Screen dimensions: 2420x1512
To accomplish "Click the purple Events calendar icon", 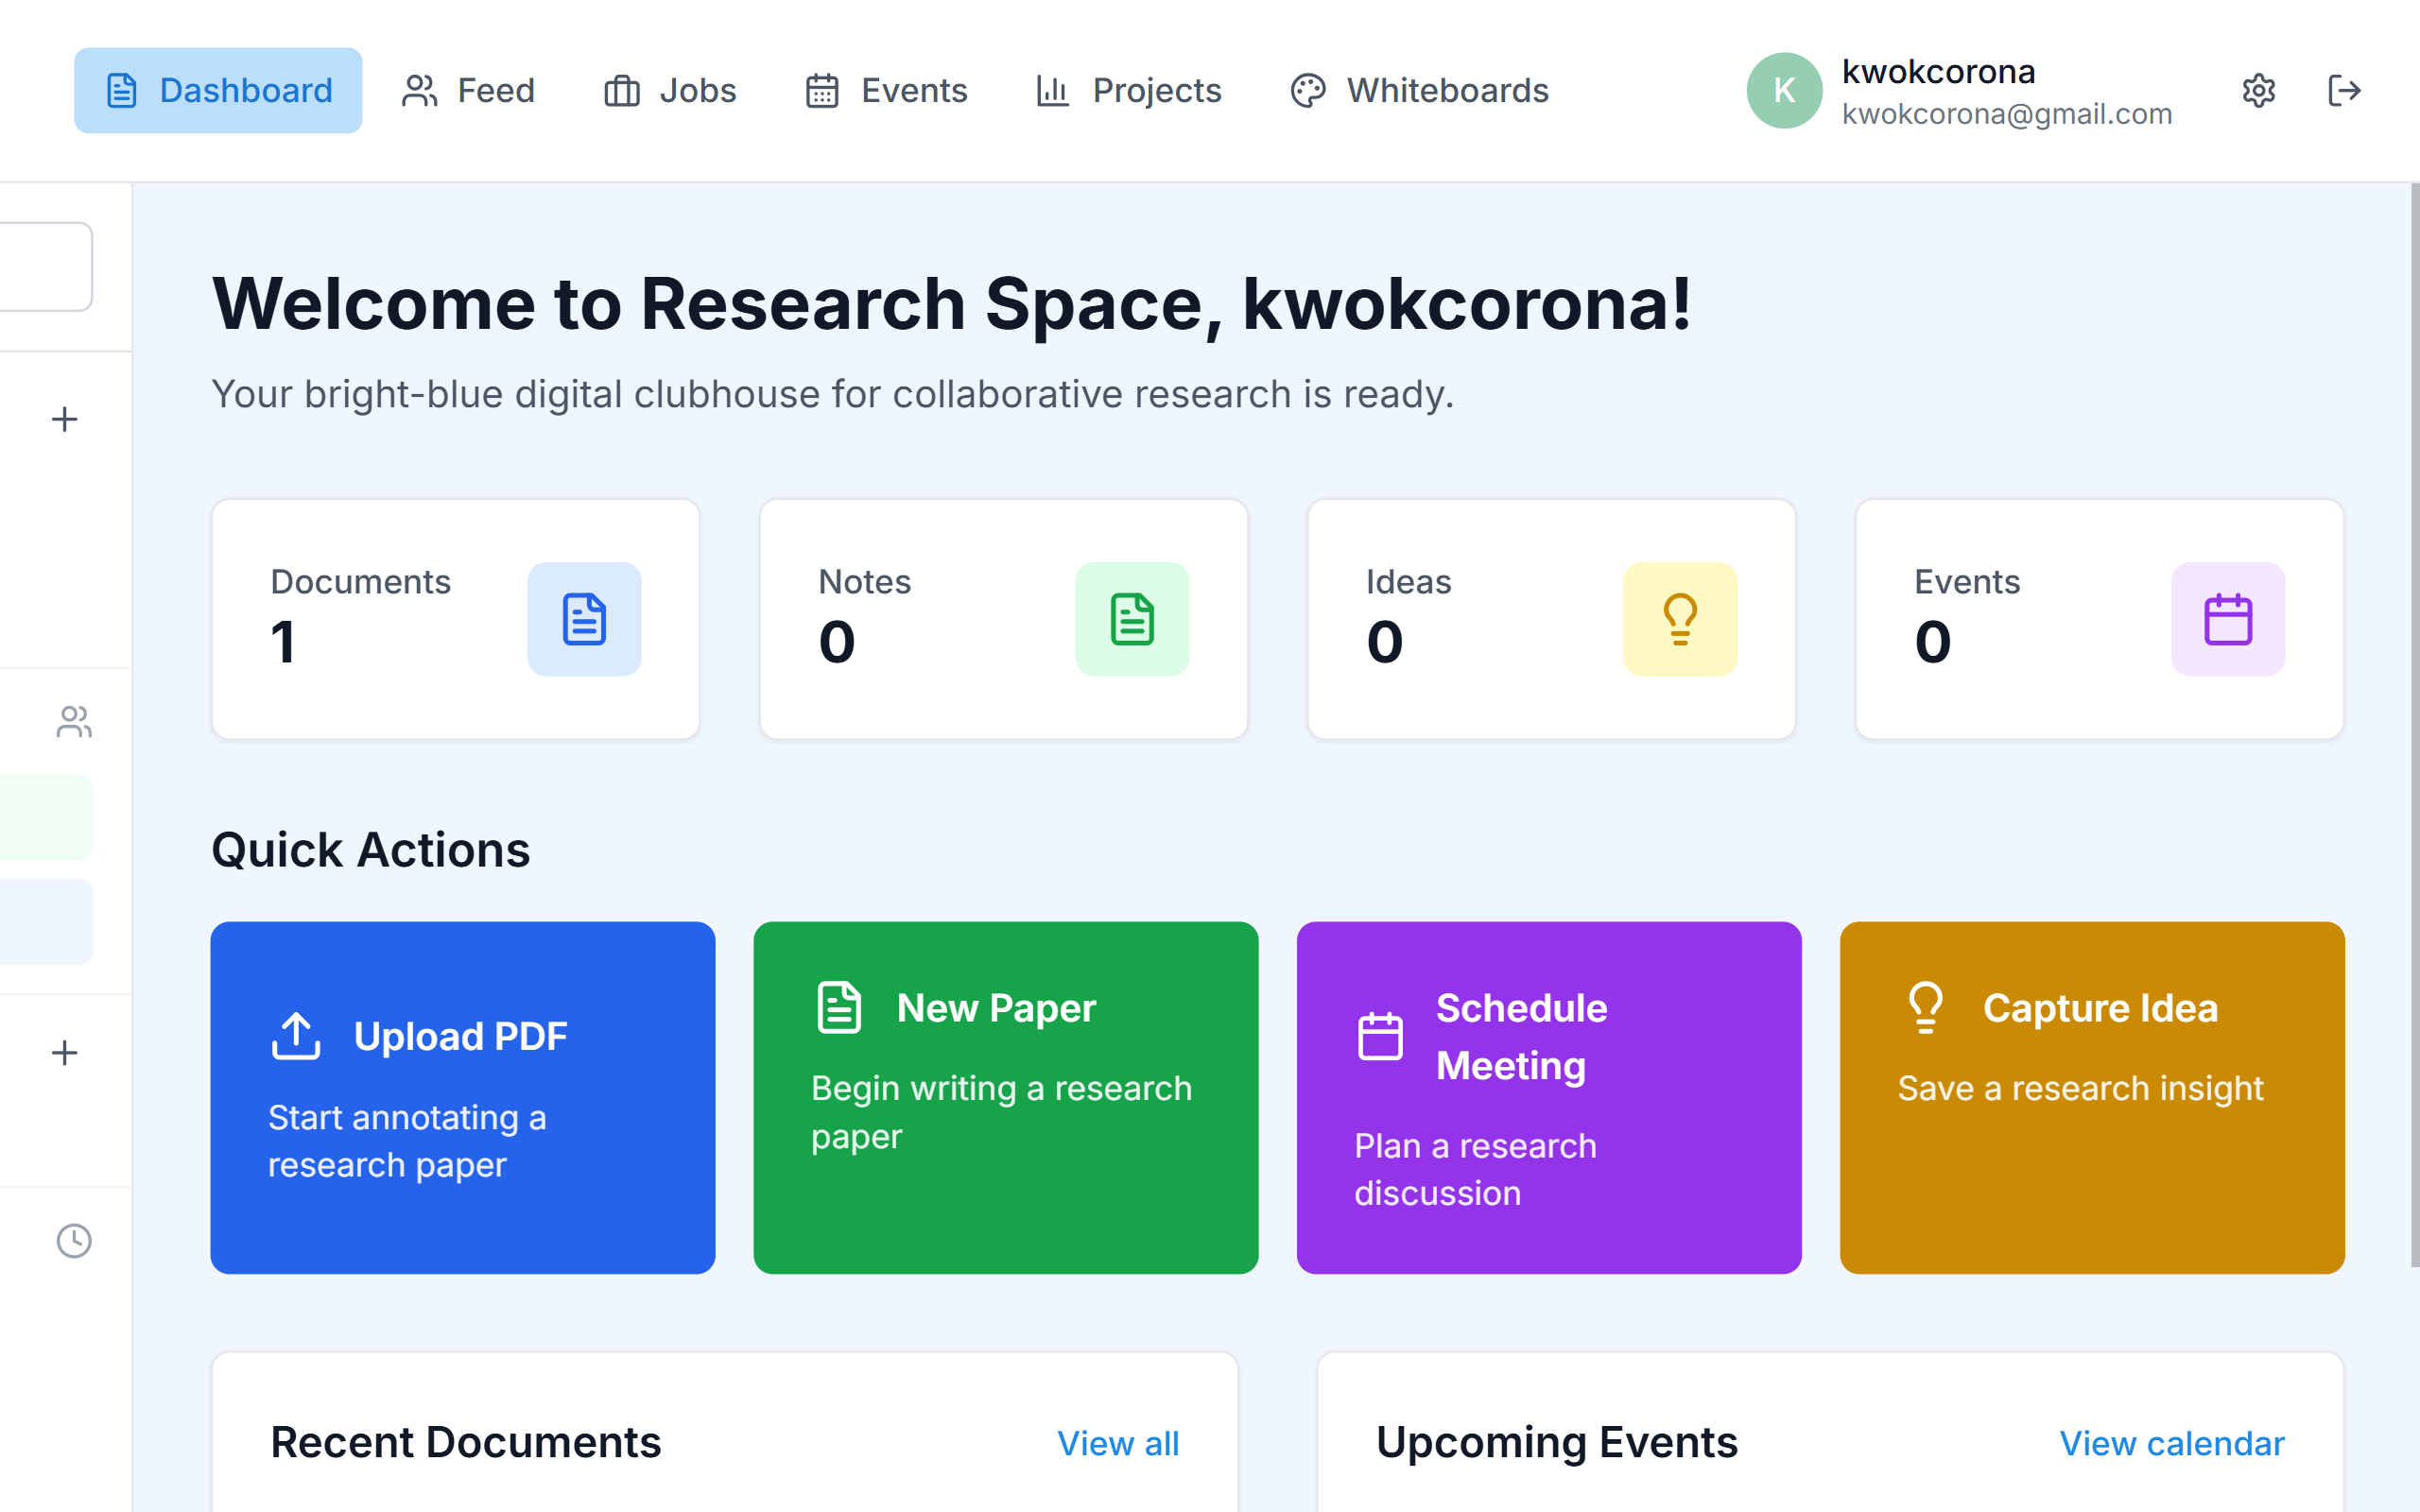I will [2228, 619].
